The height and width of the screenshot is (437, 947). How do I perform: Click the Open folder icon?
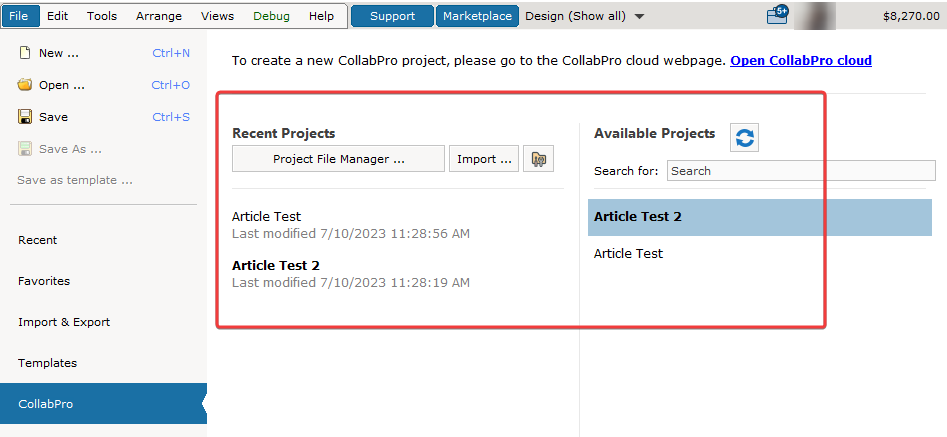tap(24, 85)
